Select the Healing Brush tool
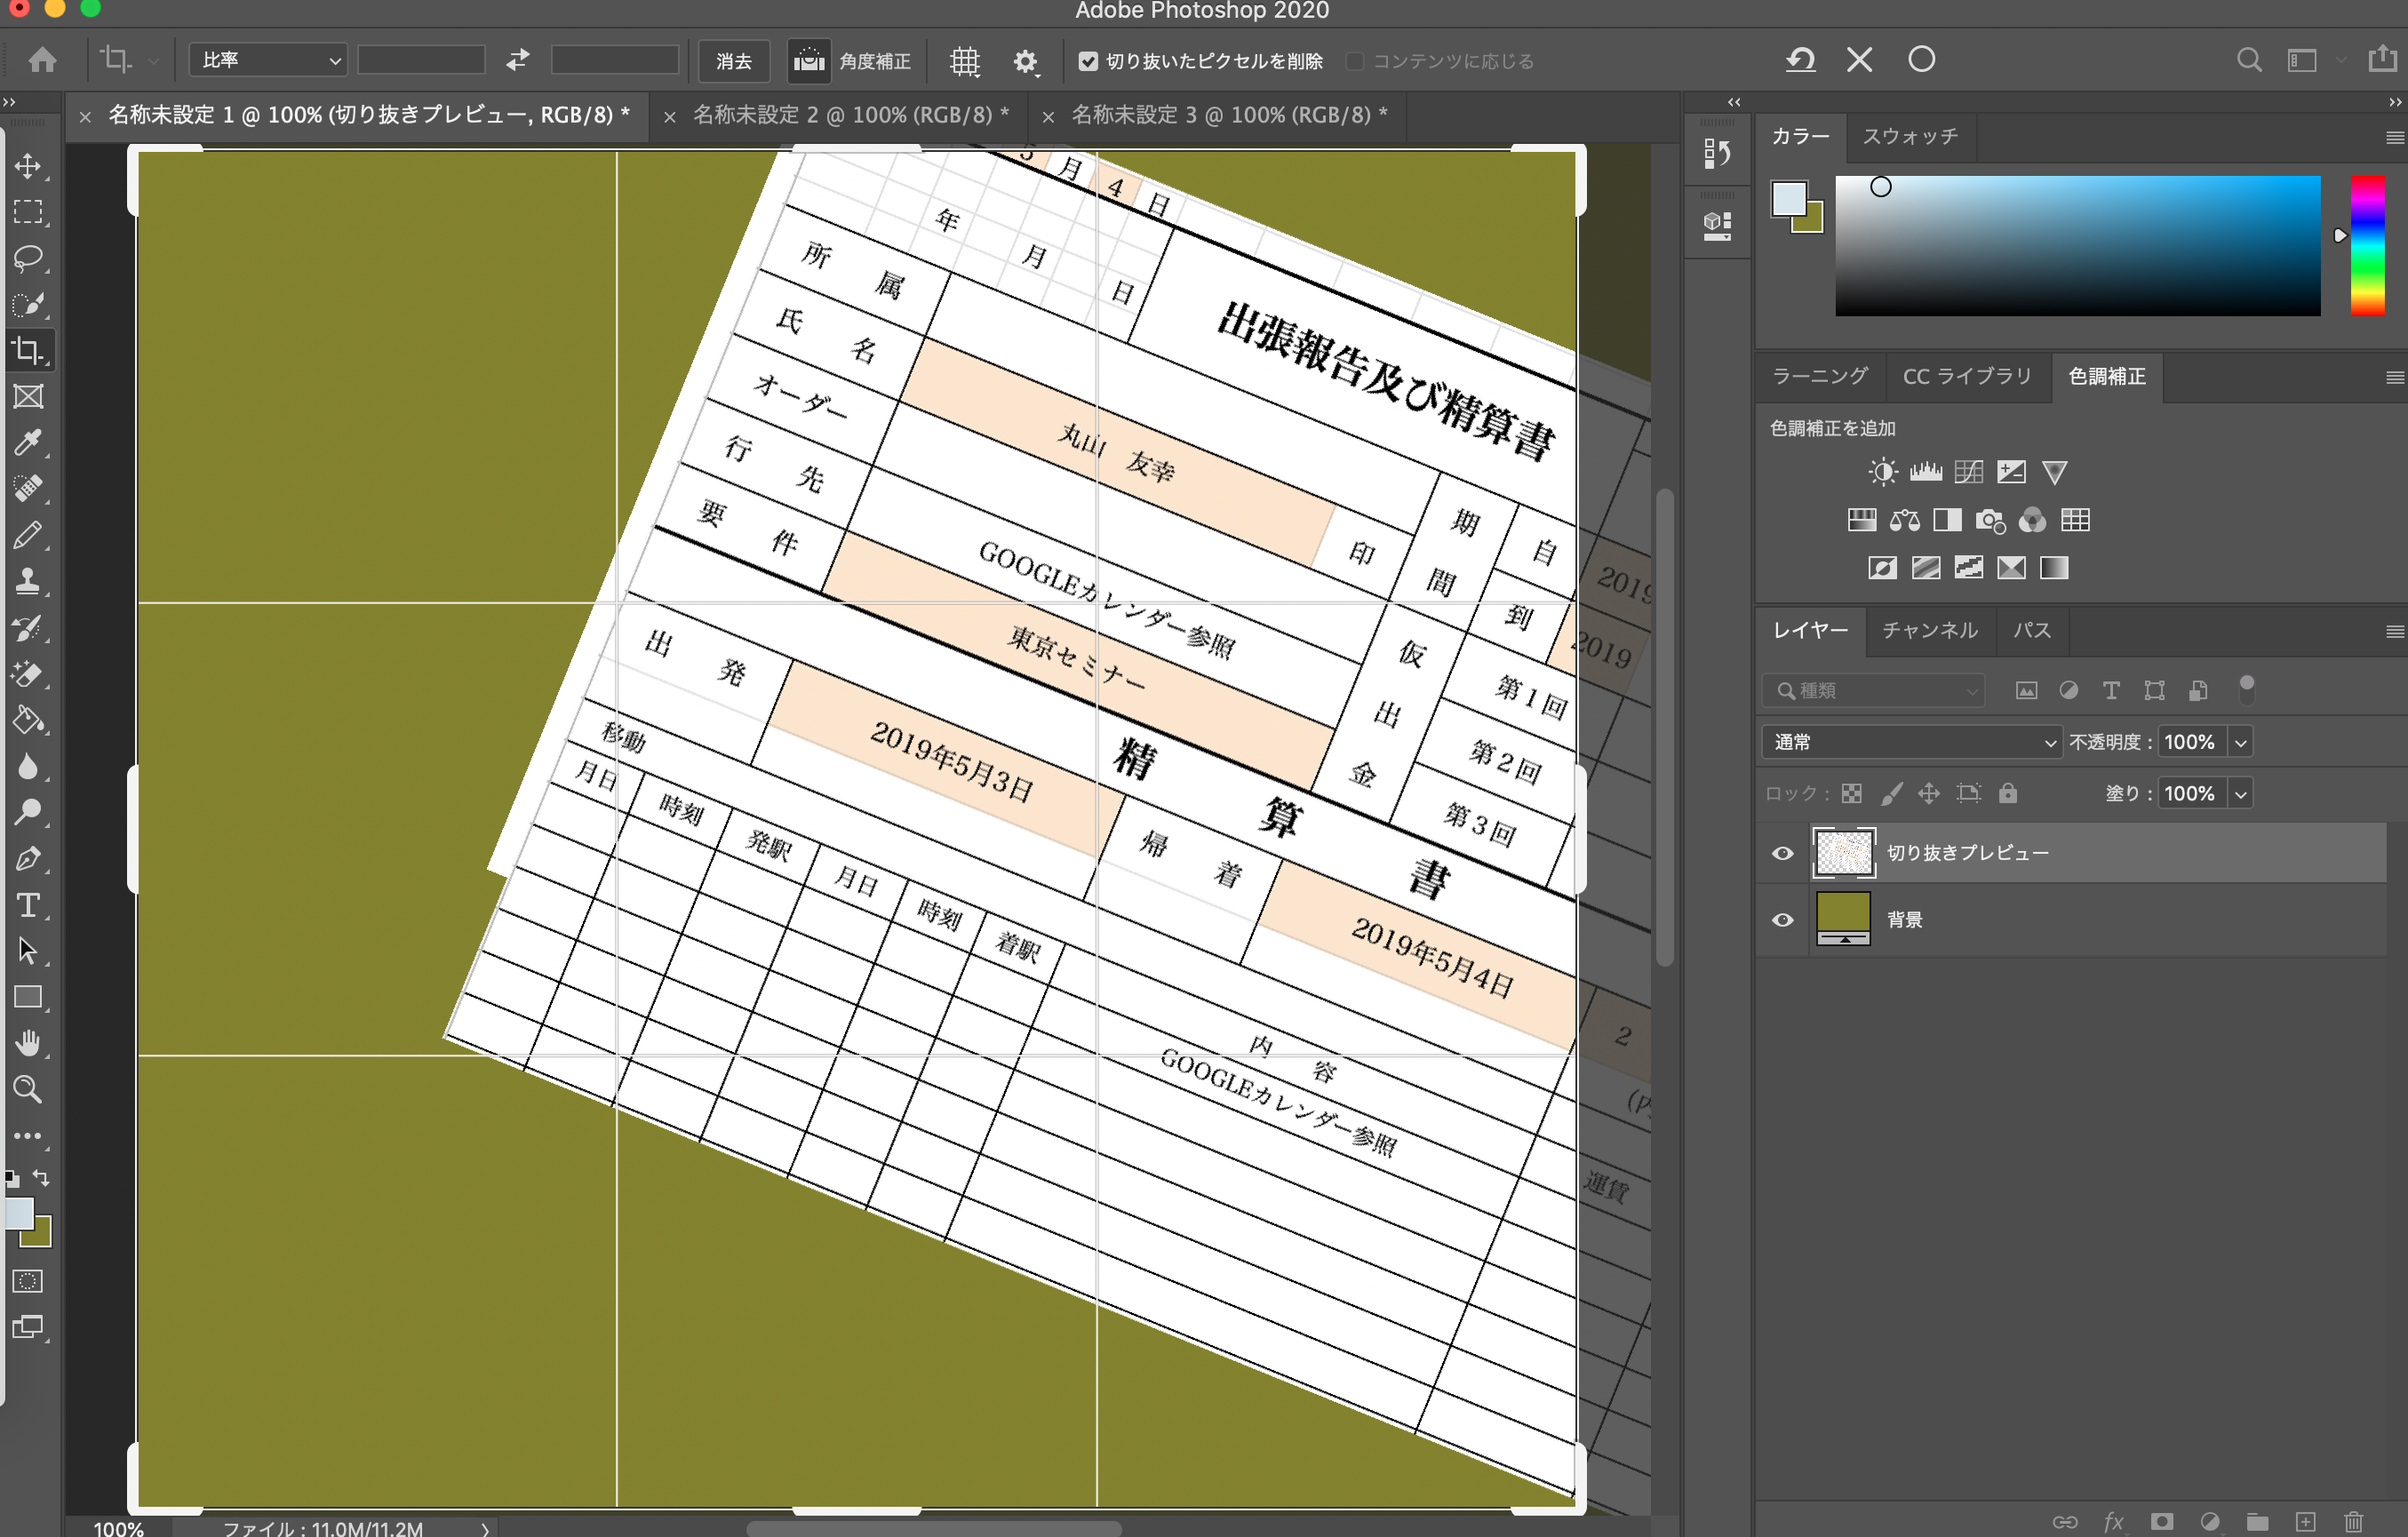This screenshot has height=1537, width=2408. coord(28,489)
